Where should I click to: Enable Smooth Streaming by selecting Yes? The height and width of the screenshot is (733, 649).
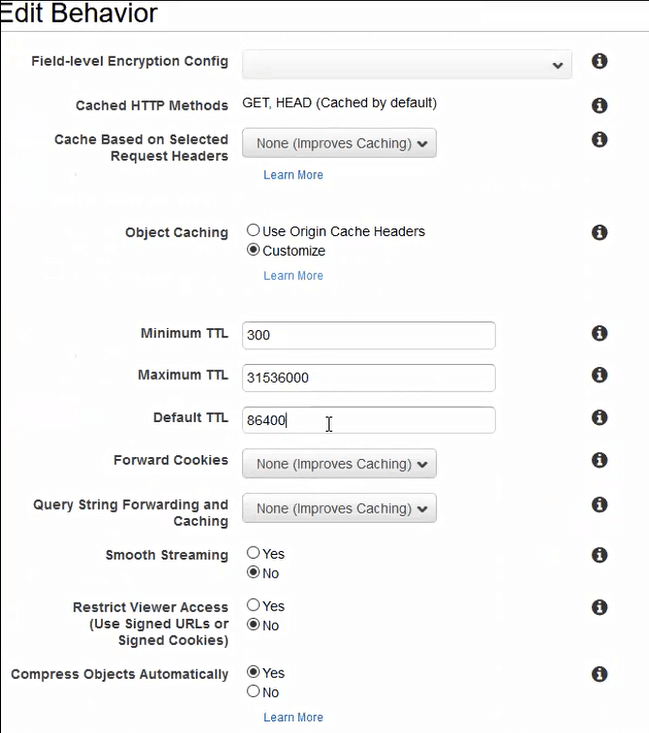tap(254, 553)
